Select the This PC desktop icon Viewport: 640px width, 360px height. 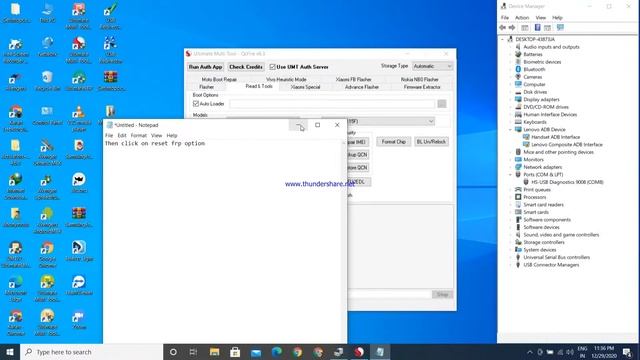[48, 13]
